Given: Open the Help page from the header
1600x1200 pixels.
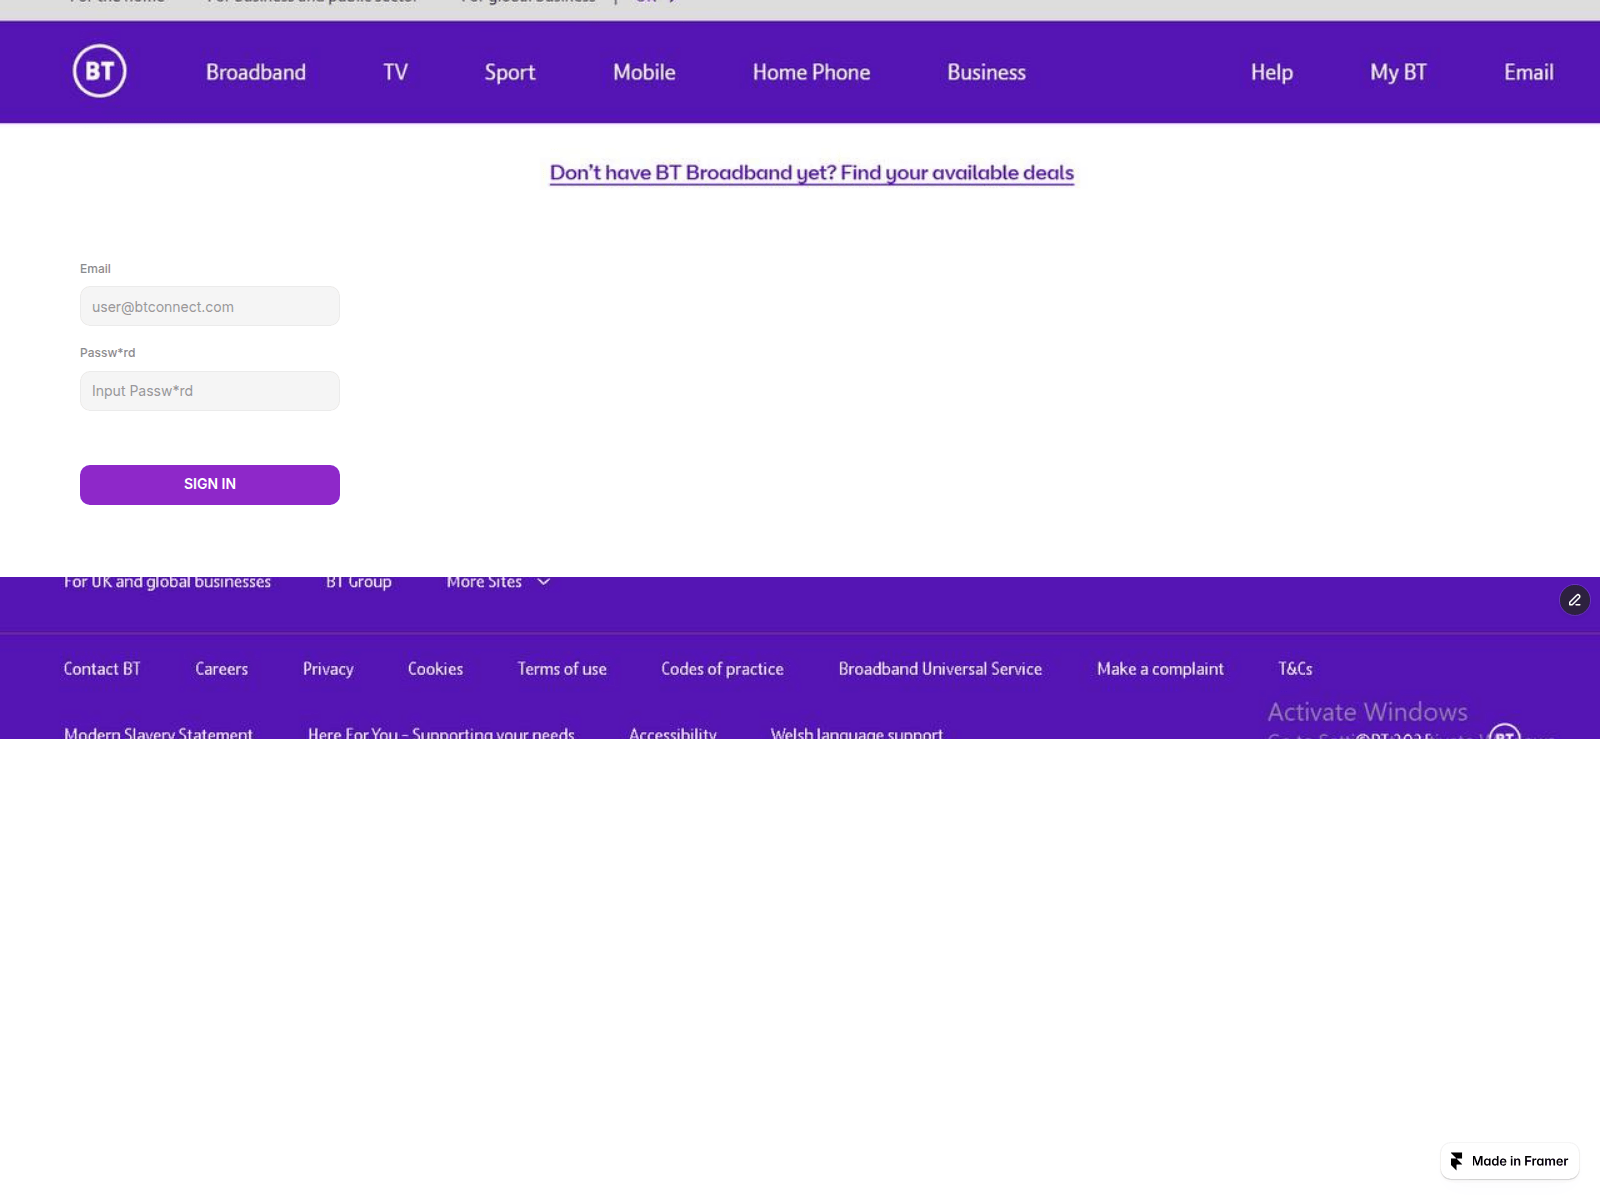Looking at the screenshot, I should pos(1272,73).
